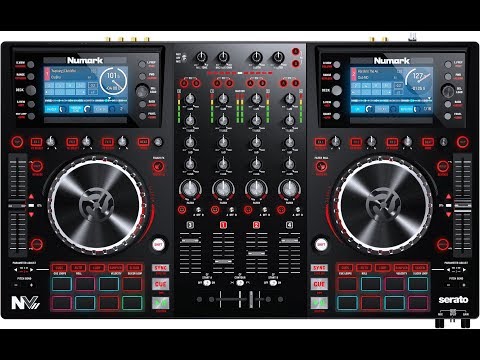Touch the right jog wheel platter

click(384, 204)
